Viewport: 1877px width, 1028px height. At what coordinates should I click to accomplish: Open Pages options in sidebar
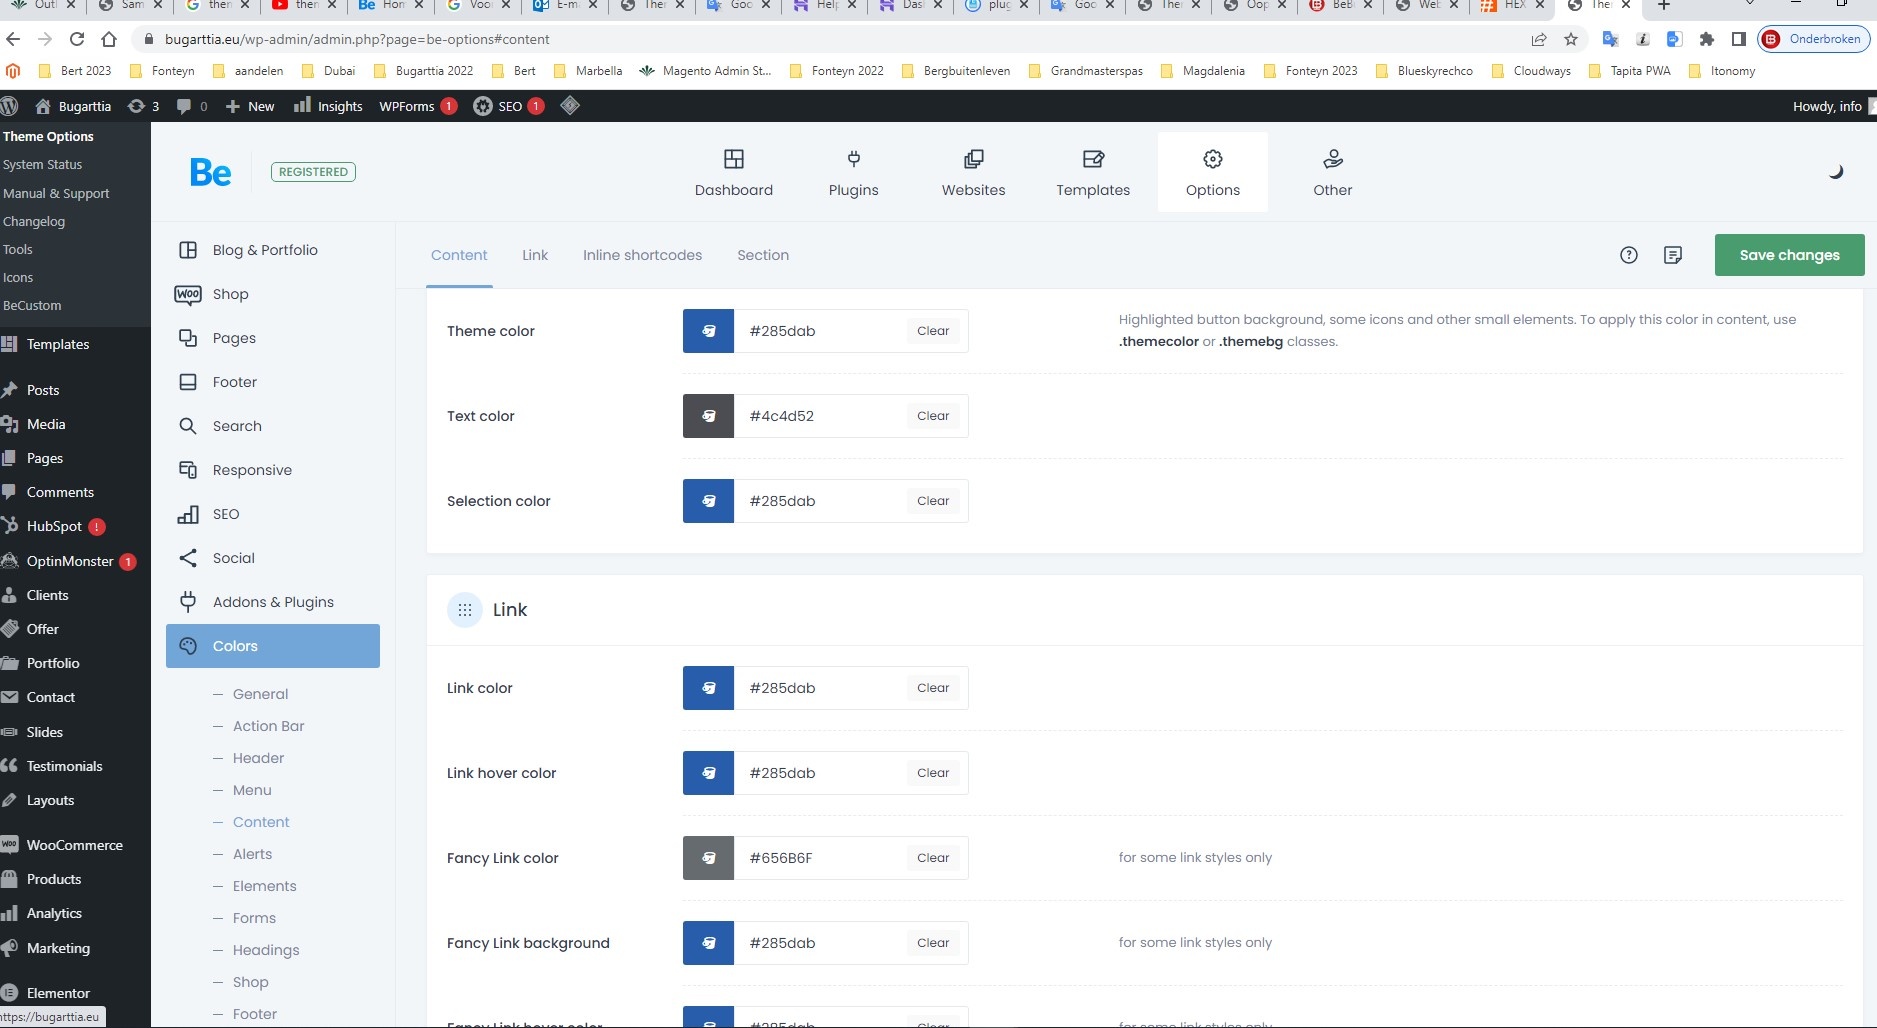[273, 338]
